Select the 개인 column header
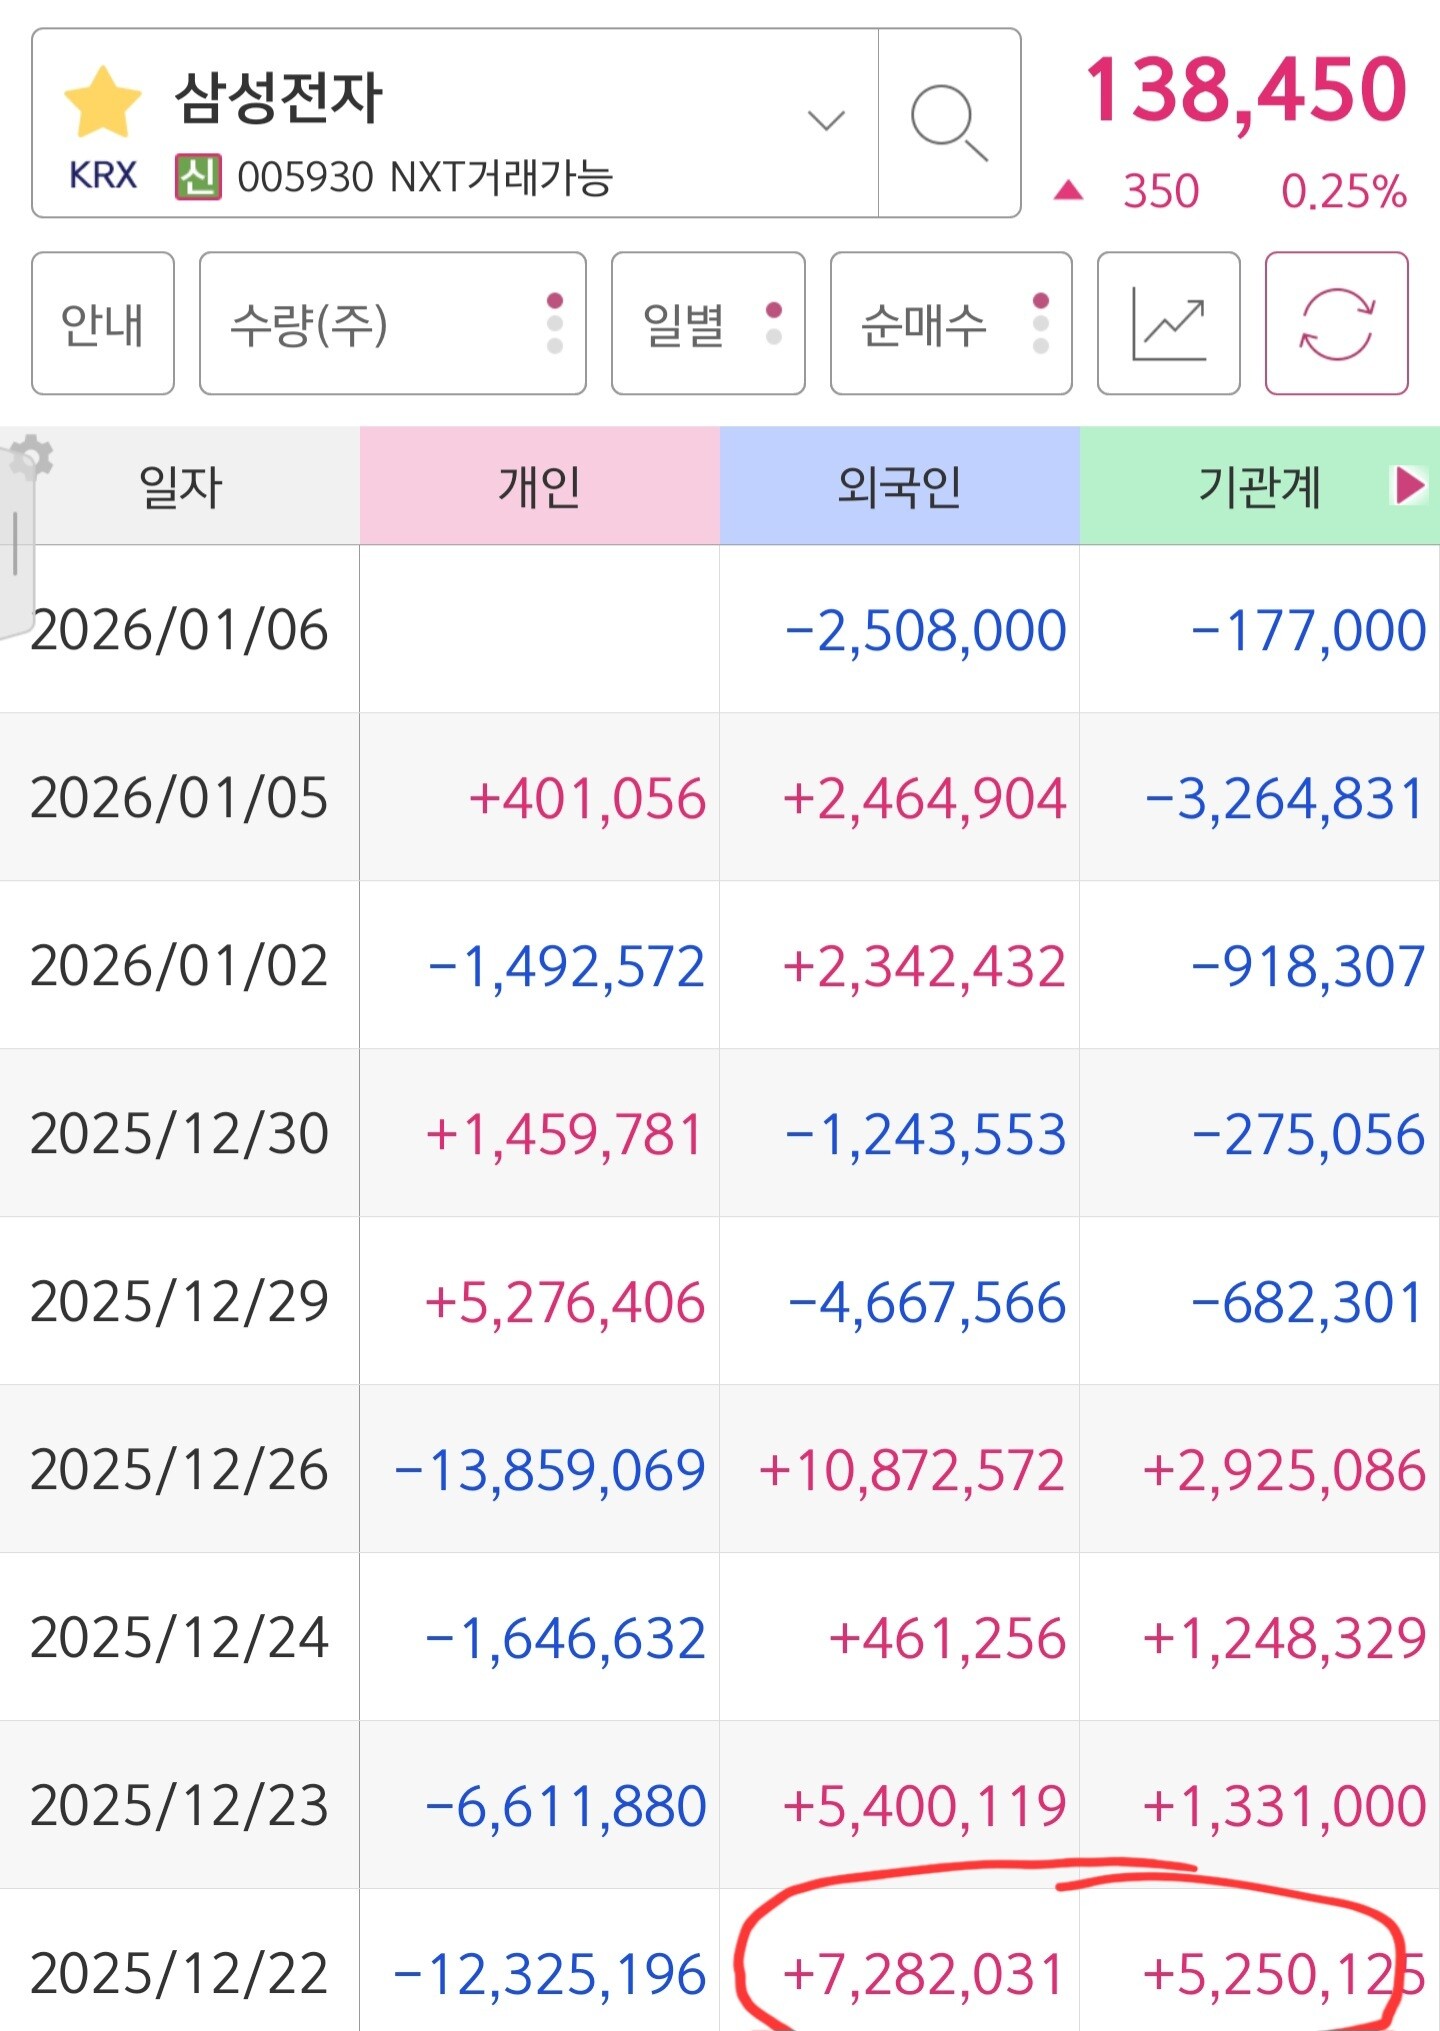 [540, 486]
